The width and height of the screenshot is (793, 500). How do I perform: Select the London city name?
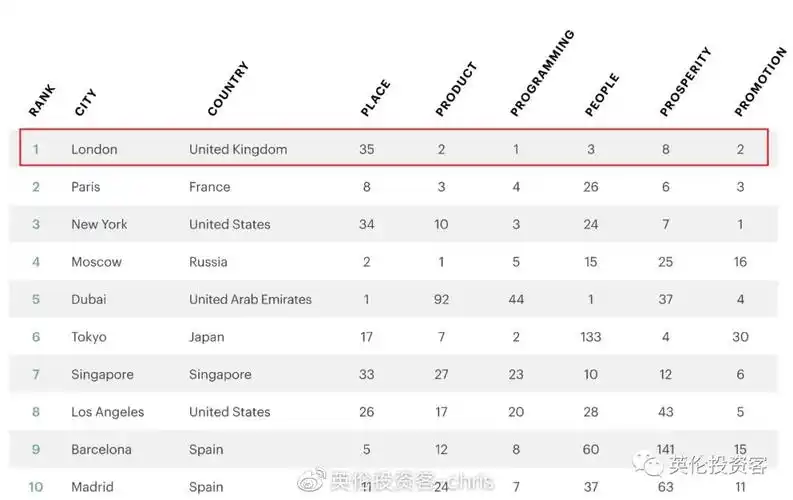coord(94,150)
